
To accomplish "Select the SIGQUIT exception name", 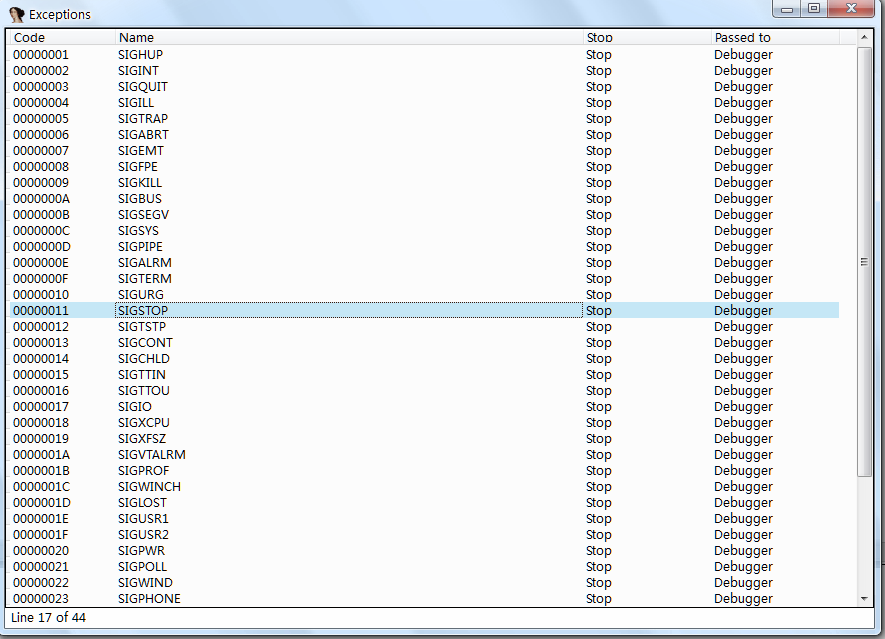I will point(143,86).
